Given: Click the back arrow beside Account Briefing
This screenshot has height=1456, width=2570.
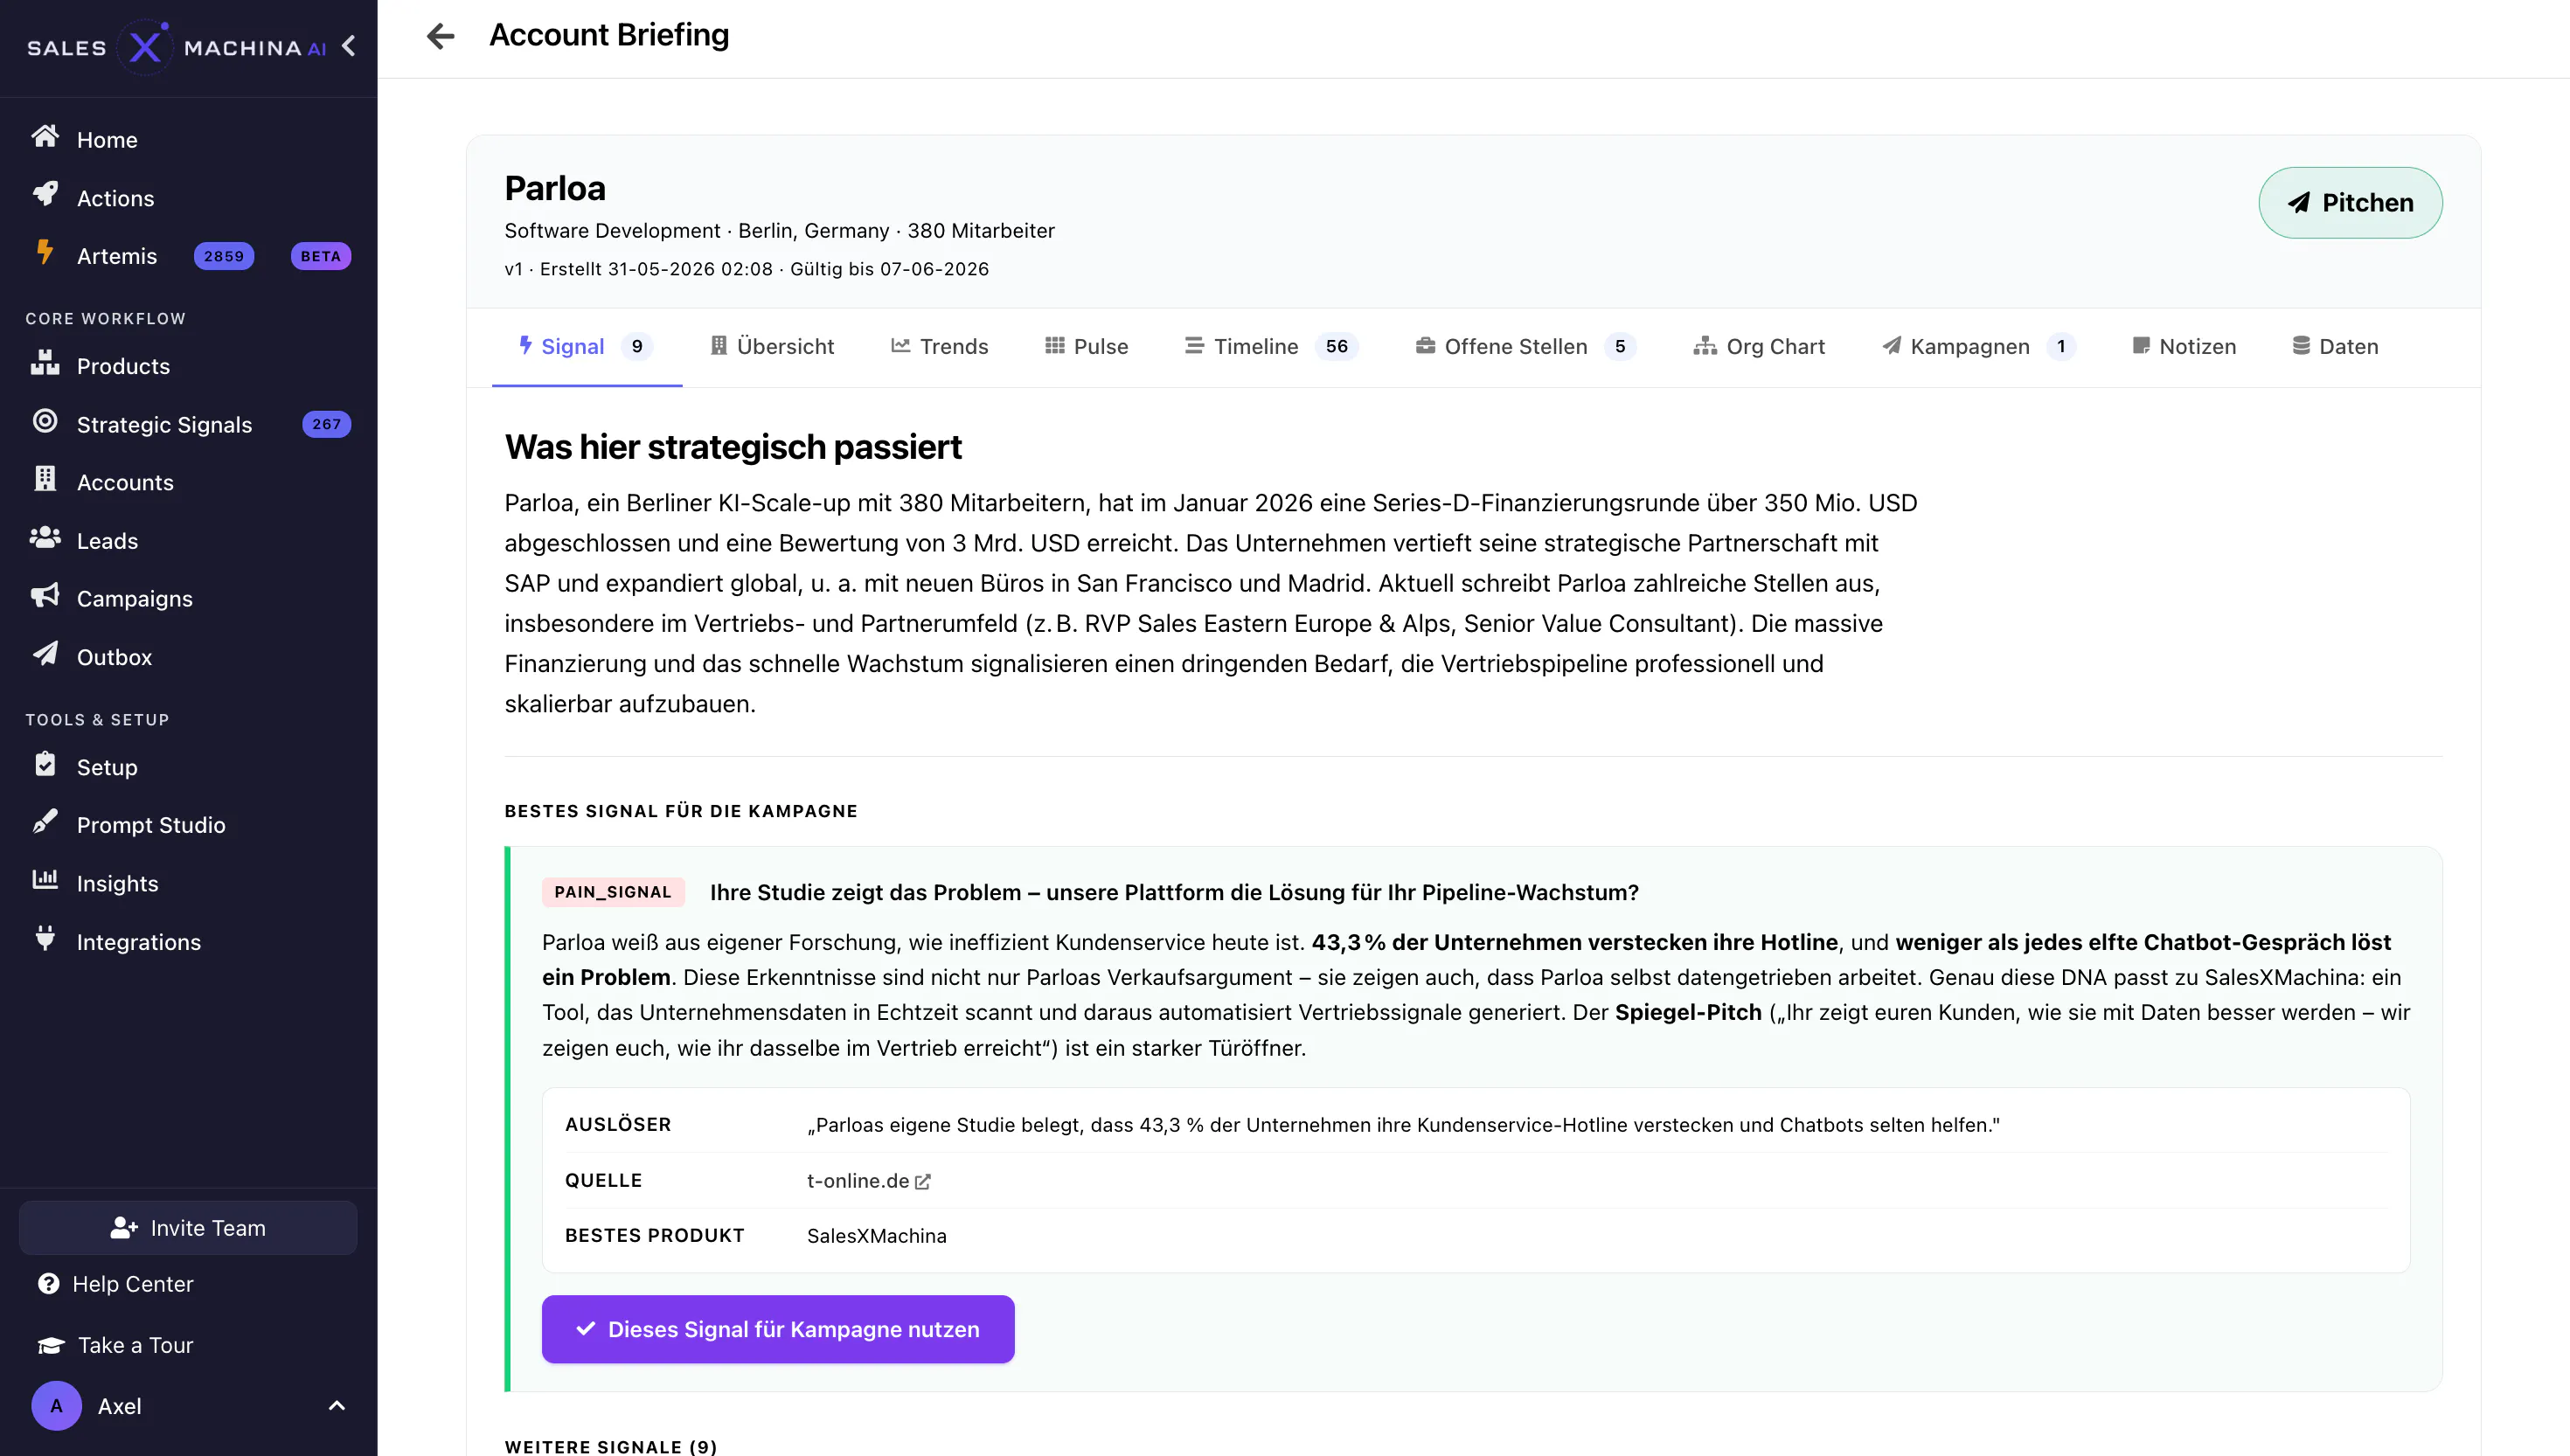Looking at the screenshot, I should pyautogui.click(x=440, y=36).
